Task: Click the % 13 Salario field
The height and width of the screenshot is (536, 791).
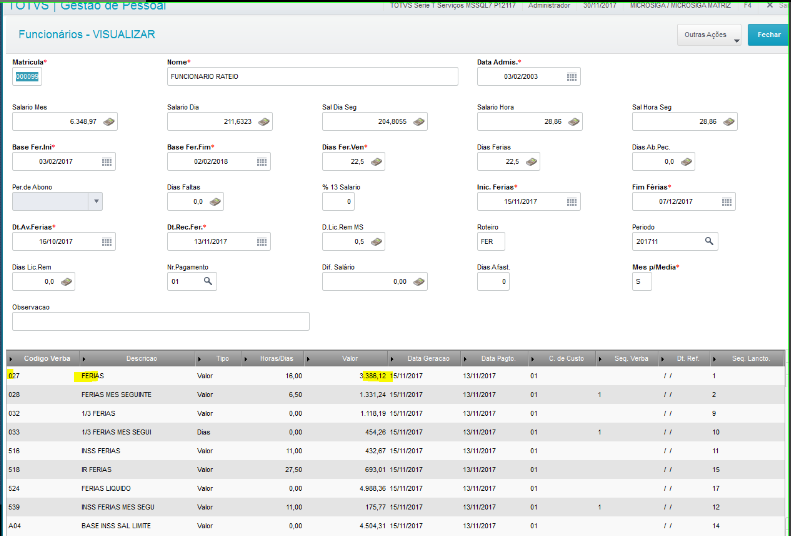Action: [338, 202]
